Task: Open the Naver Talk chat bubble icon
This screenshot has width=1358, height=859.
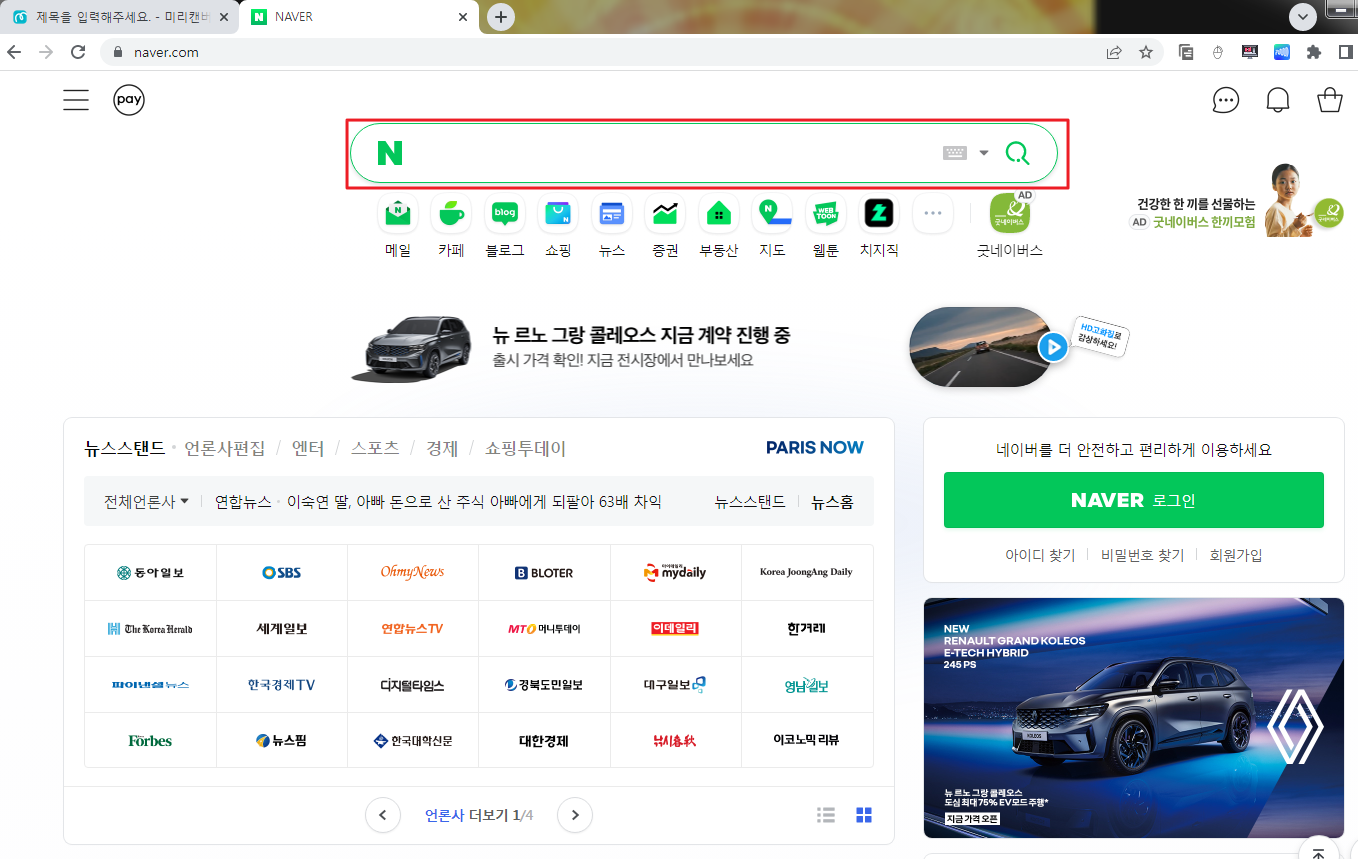Action: coord(1226,100)
